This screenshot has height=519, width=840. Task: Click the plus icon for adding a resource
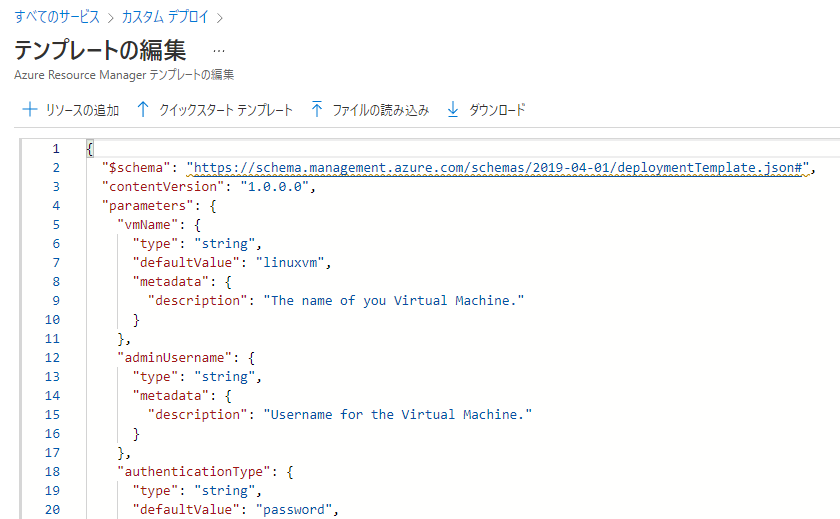(x=29, y=109)
